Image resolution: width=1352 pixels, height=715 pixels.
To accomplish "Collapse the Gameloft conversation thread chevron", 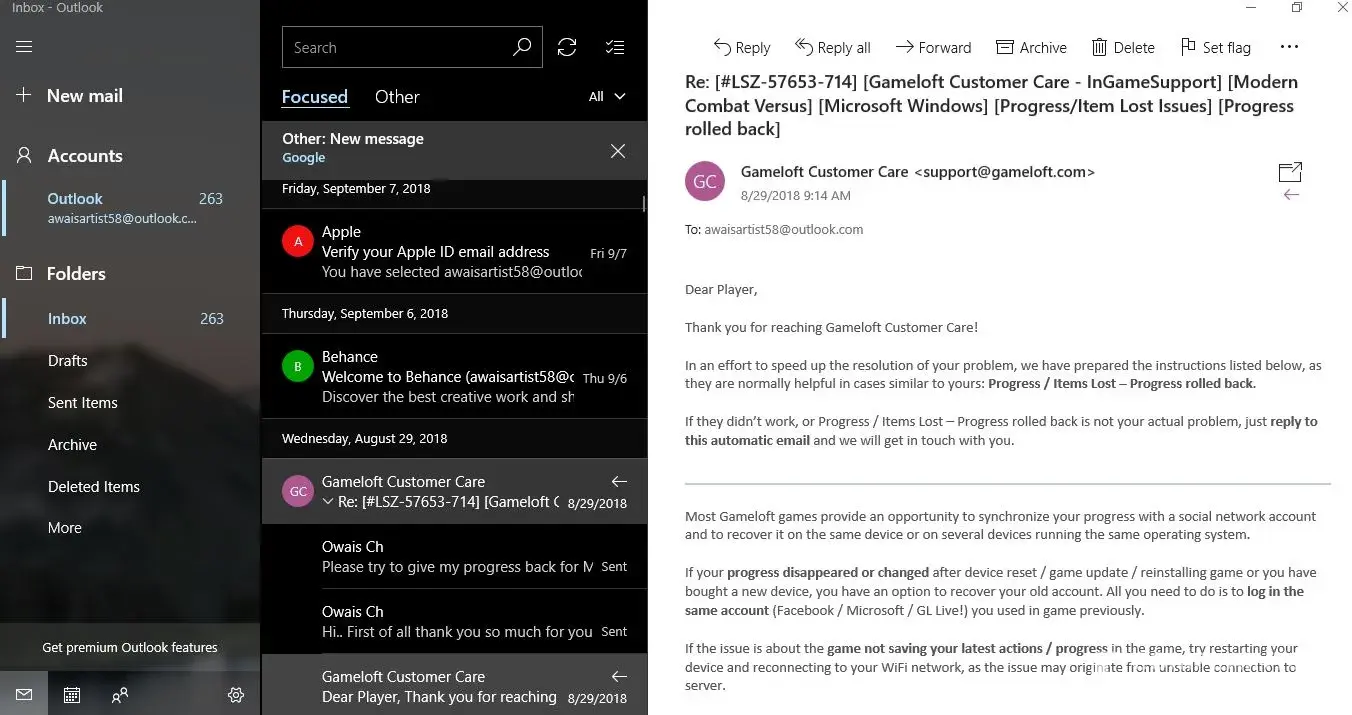I will pos(328,502).
